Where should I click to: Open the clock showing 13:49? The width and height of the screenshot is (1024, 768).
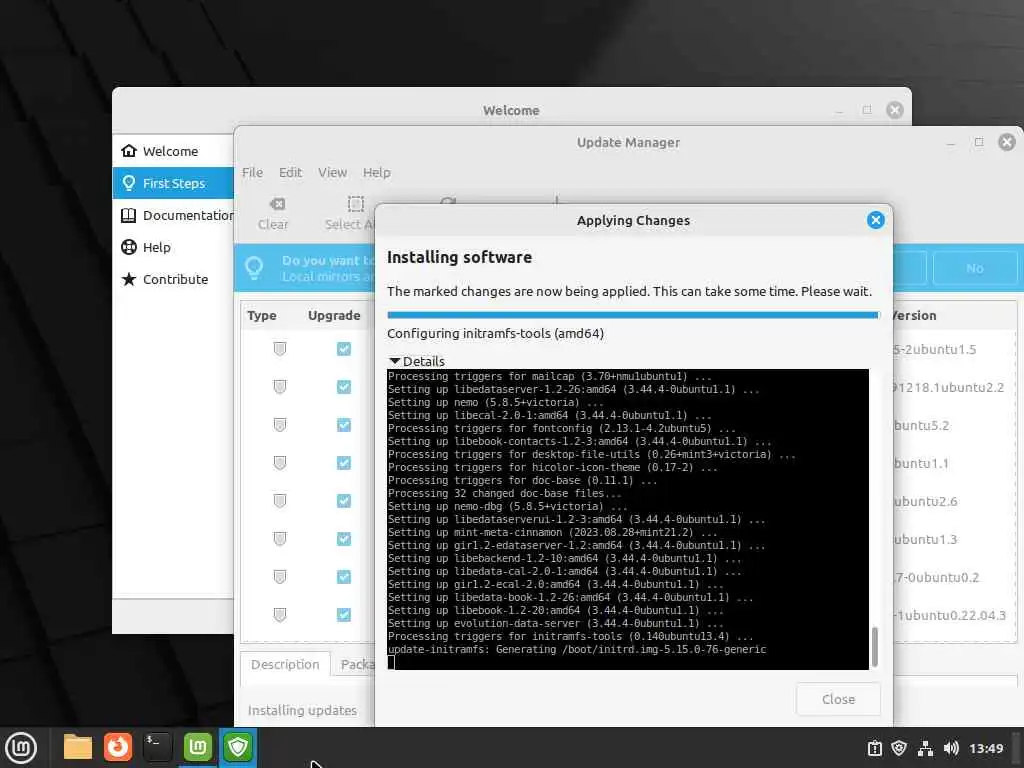pyautogui.click(x=986, y=748)
